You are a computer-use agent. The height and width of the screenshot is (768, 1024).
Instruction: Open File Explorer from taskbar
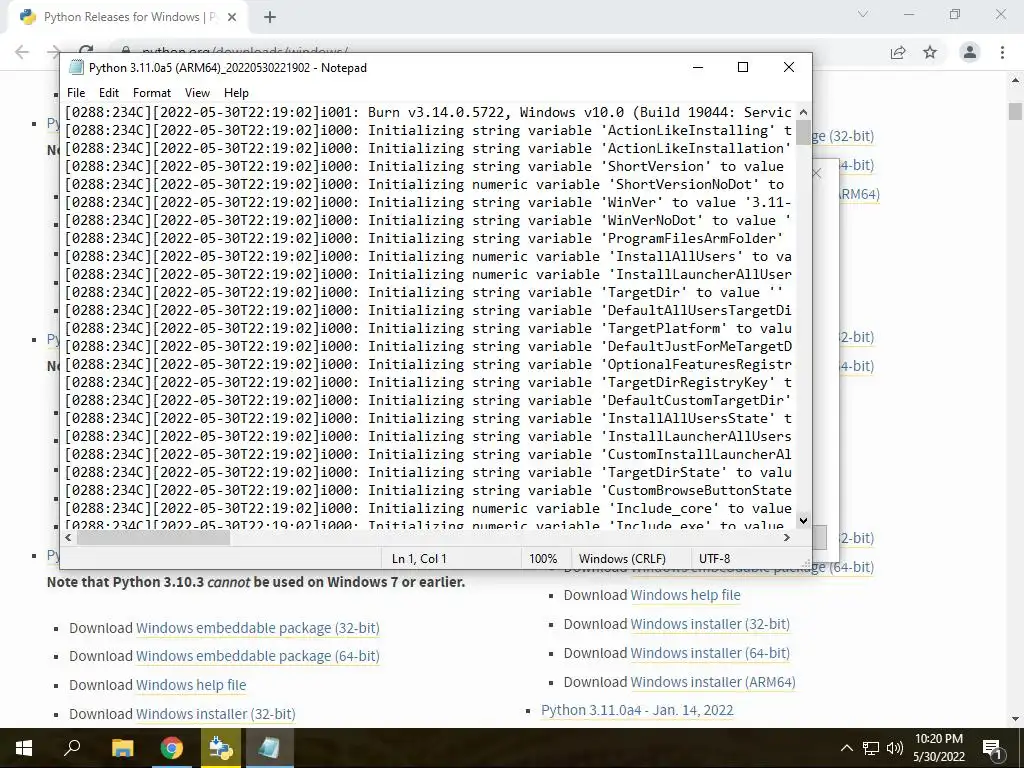122,748
